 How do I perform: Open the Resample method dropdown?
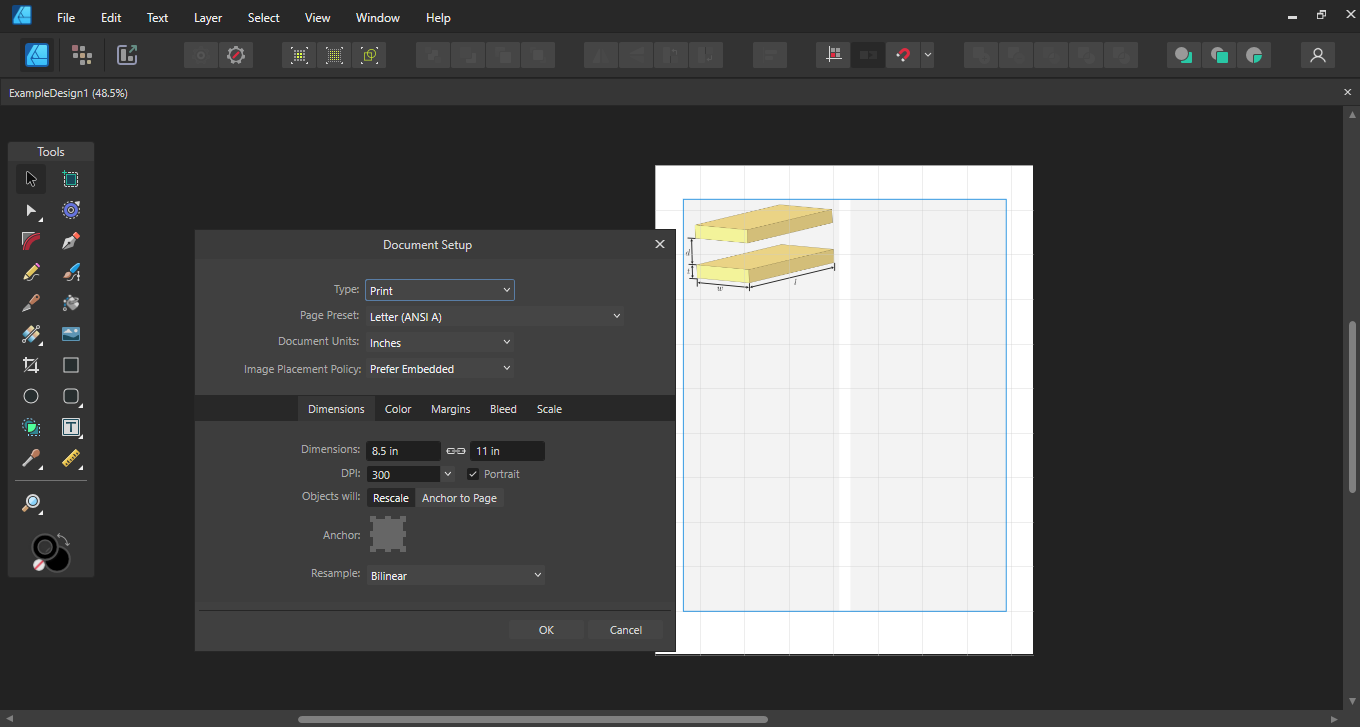[455, 576]
